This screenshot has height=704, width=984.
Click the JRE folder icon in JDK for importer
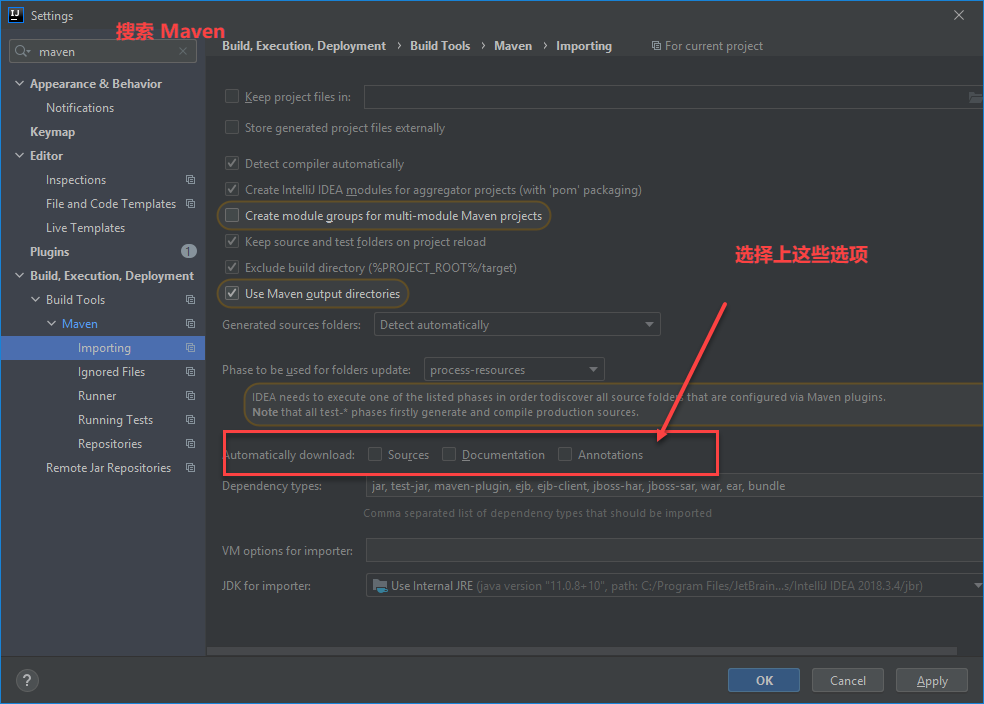[x=380, y=585]
